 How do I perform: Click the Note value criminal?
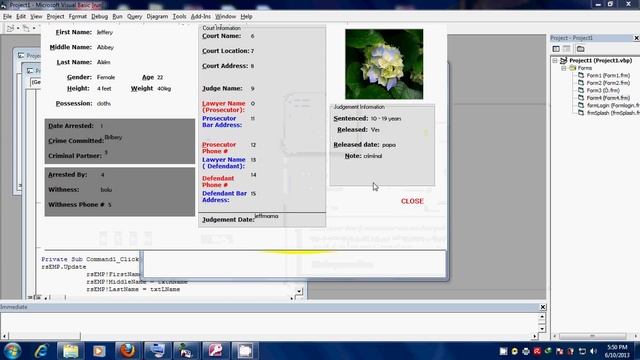coord(373,156)
